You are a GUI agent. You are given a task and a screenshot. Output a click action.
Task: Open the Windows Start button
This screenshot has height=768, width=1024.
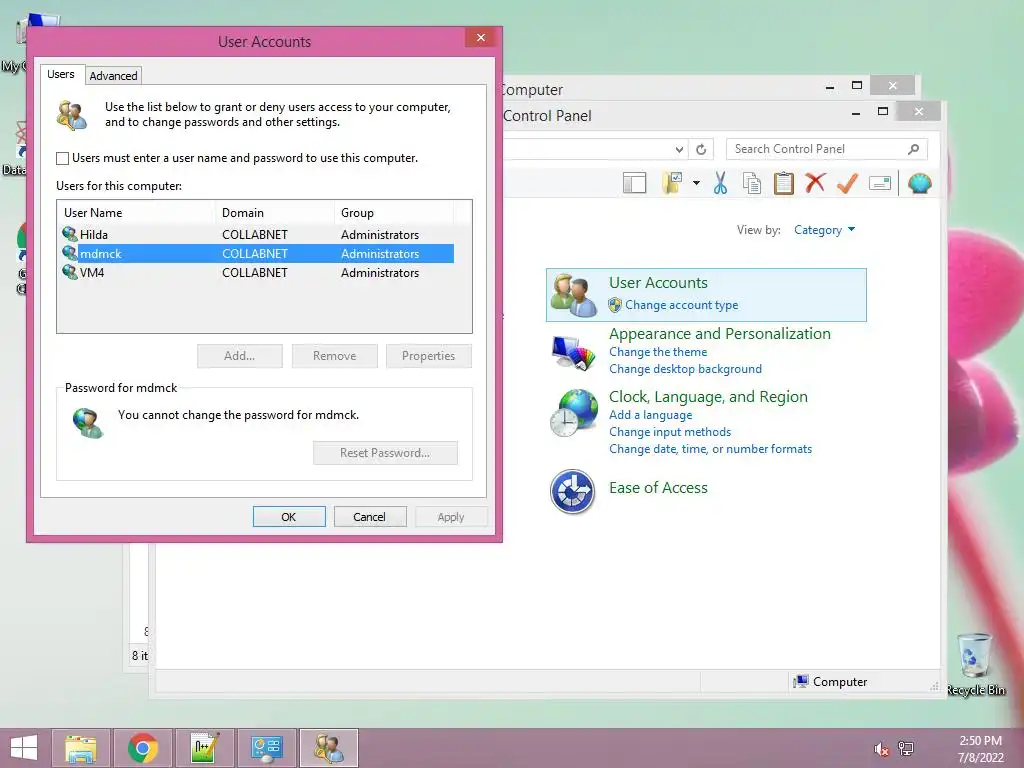tap(24, 748)
